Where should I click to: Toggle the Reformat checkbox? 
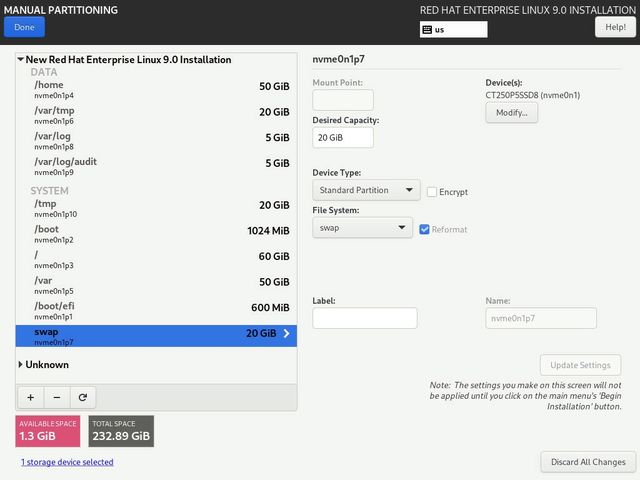pos(424,229)
